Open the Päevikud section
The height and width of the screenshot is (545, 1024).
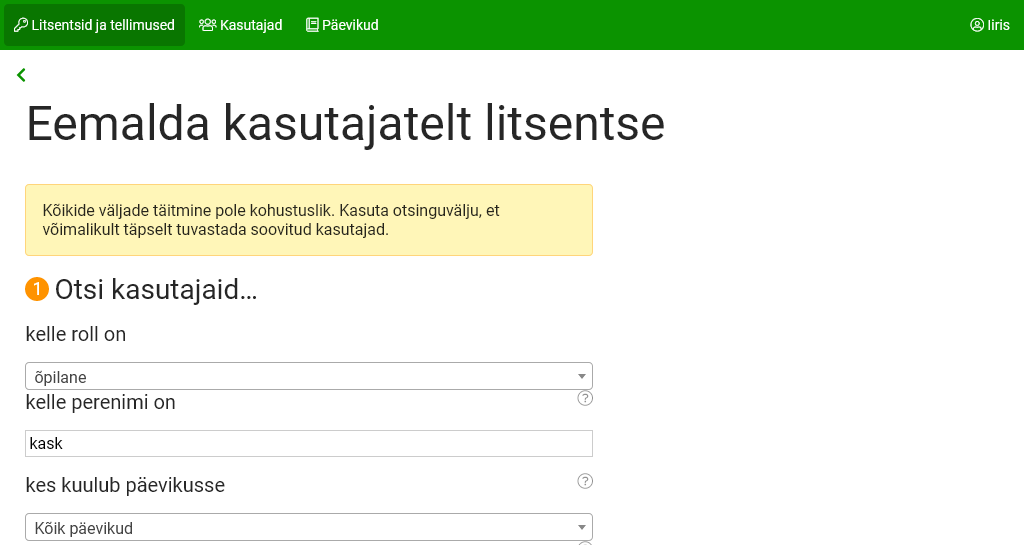350,25
